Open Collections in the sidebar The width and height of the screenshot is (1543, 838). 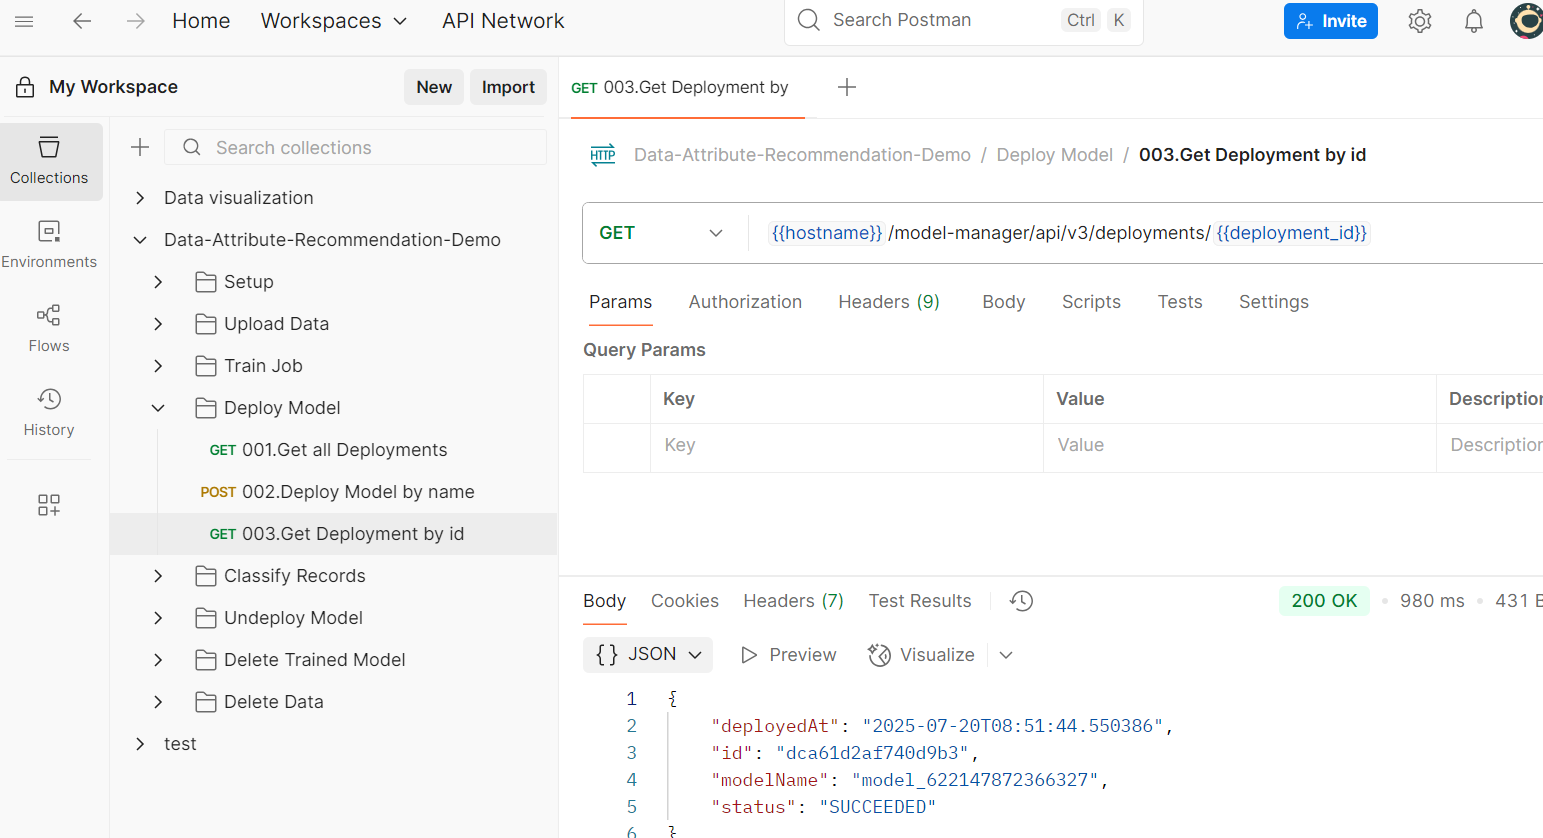click(50, 161)
